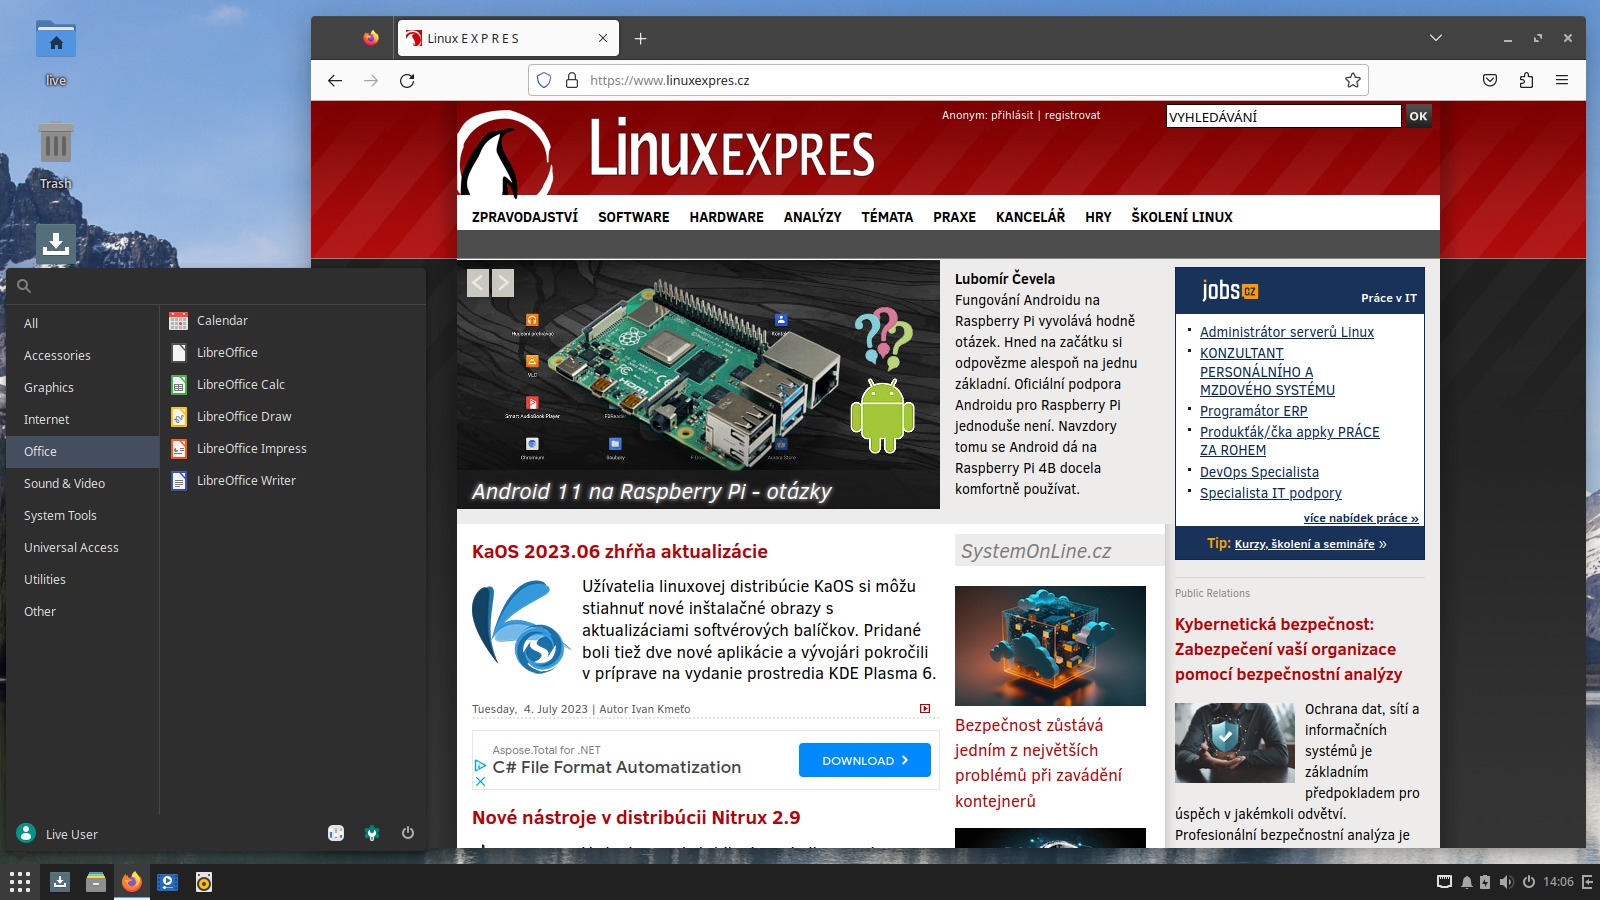The height and width of the screenshot is (900, 1600).
Task: Open the HARDWARE section of the site
Action: [x=726, y=217]
